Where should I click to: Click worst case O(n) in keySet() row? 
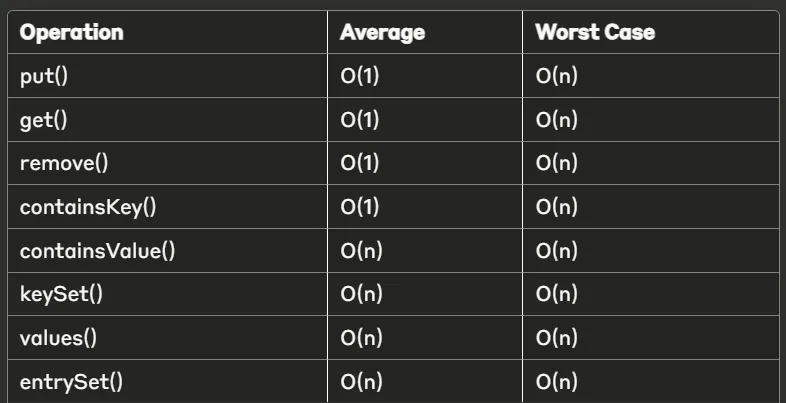pyautogui.click(x=556, y=294)
